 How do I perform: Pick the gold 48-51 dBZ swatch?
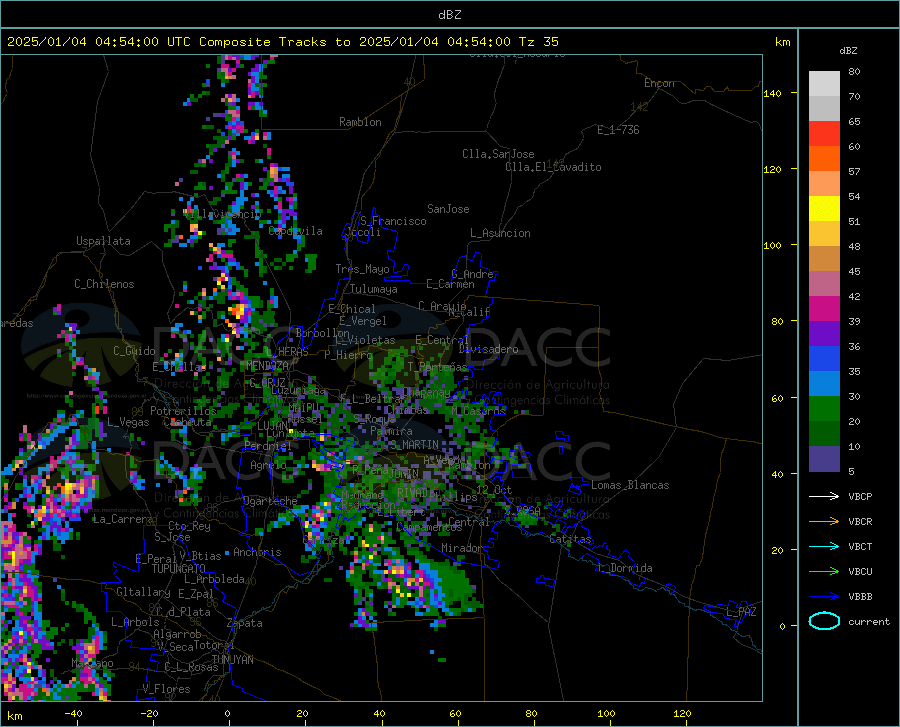(824, 234)
